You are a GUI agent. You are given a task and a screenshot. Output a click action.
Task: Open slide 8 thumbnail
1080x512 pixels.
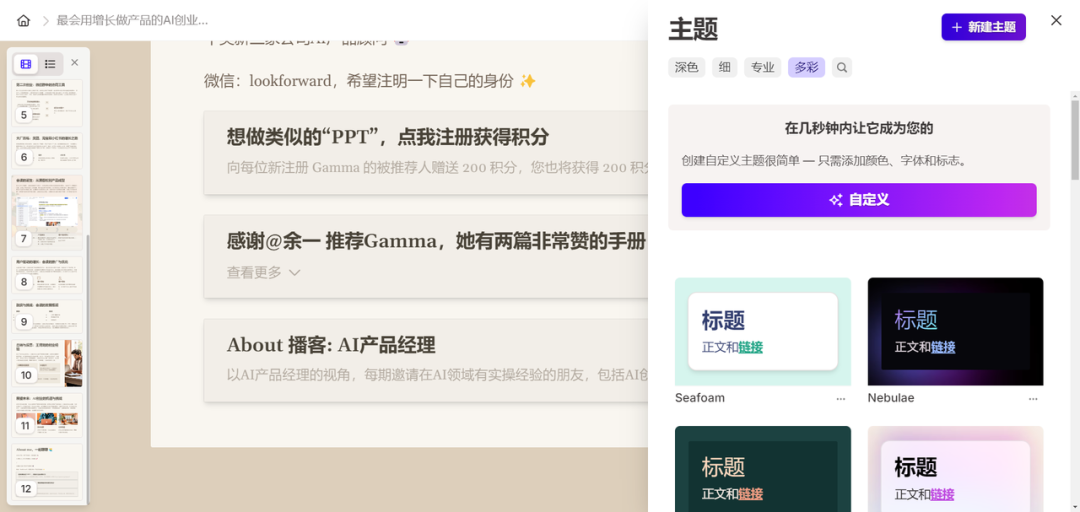tap(48, 274)
